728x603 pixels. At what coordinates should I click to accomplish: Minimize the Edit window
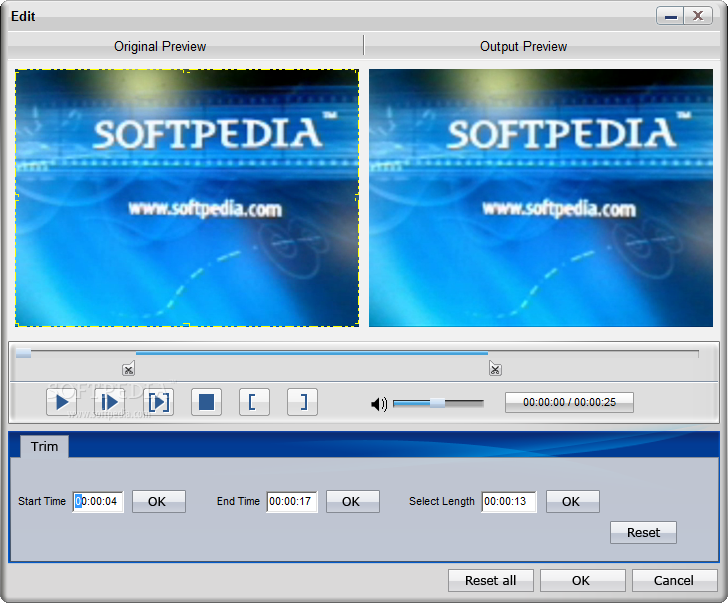670,16
